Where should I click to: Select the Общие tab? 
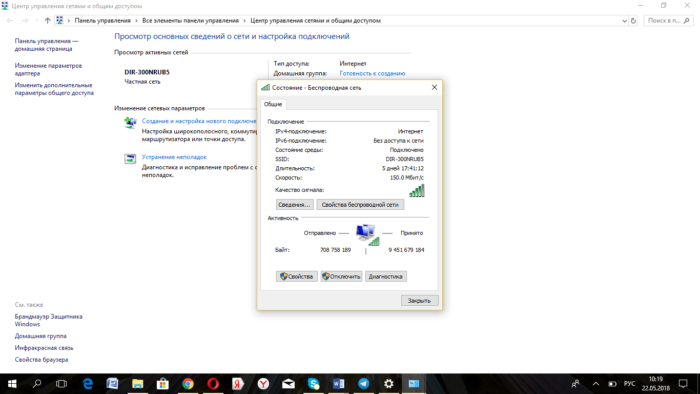[x=273, y=104]
